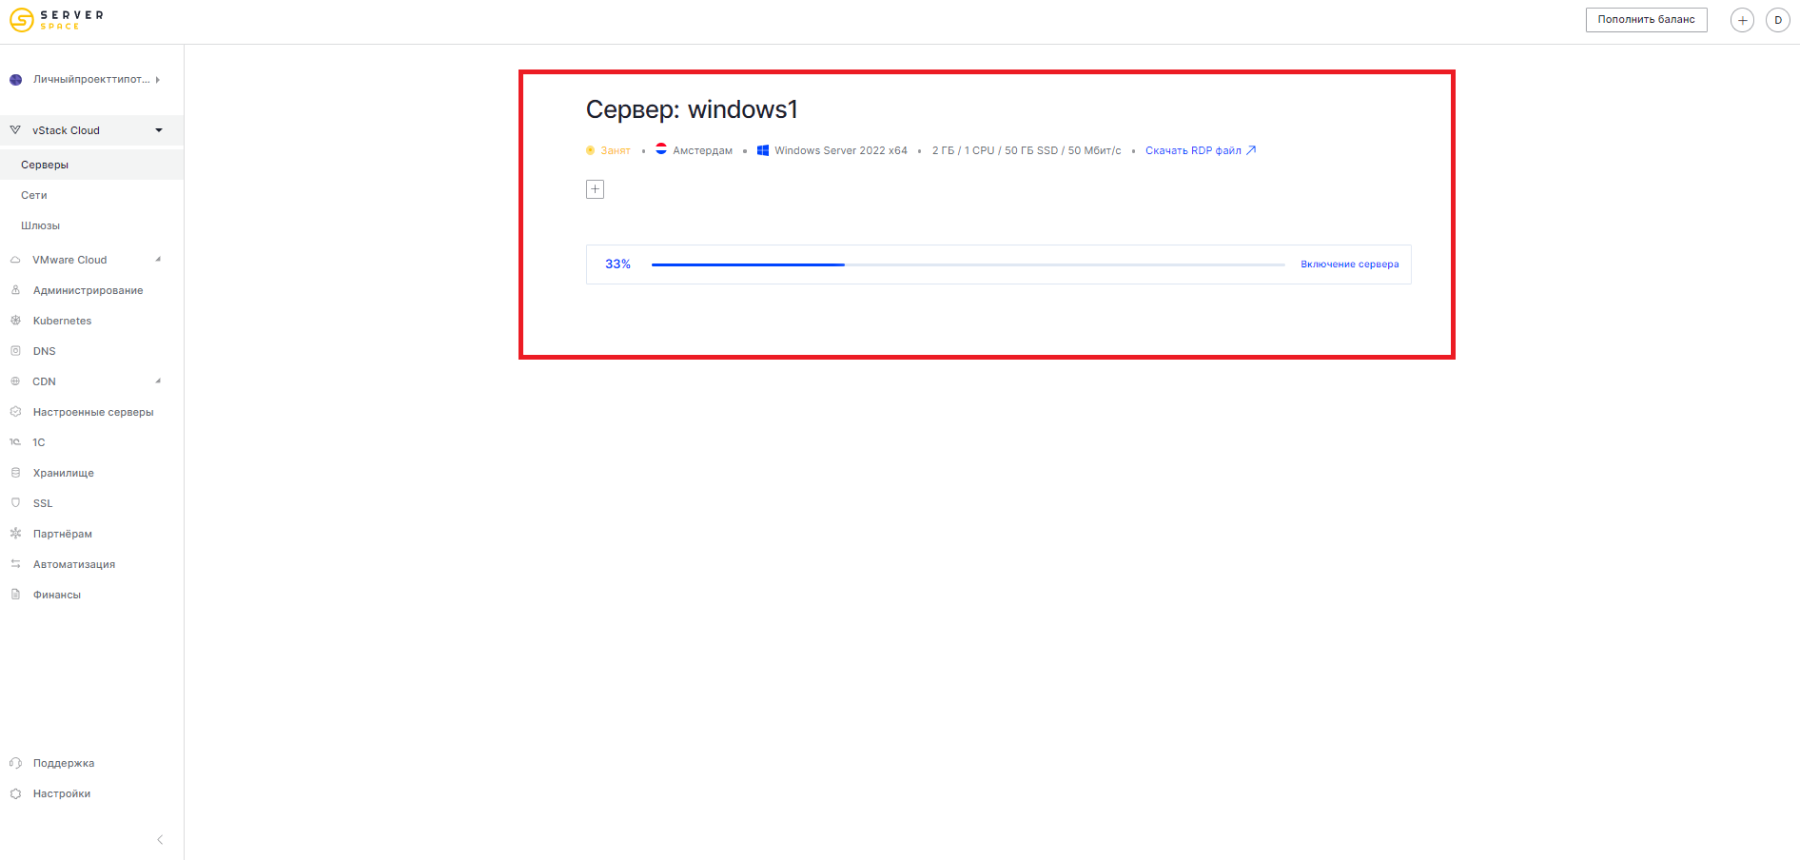Open the Серверы section
1800x860 pixels.
[92, 165]
